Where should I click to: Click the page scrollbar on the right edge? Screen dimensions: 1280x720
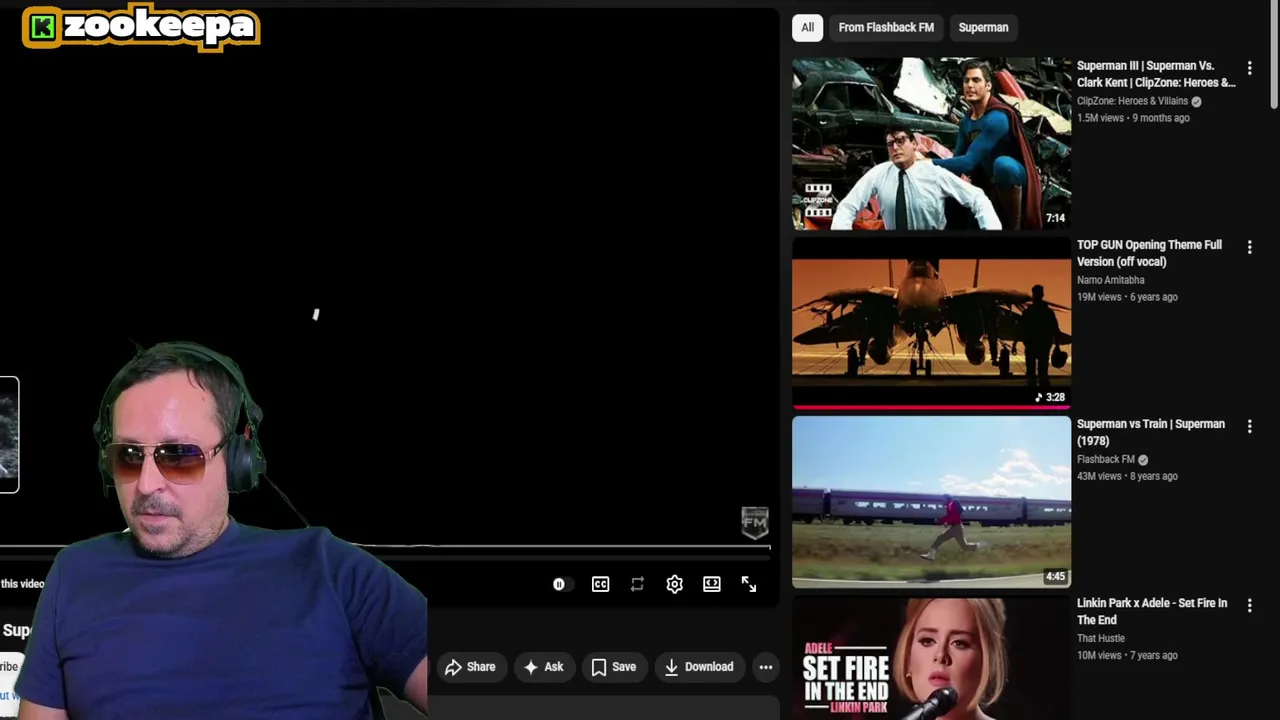(x=1275, y=55)
